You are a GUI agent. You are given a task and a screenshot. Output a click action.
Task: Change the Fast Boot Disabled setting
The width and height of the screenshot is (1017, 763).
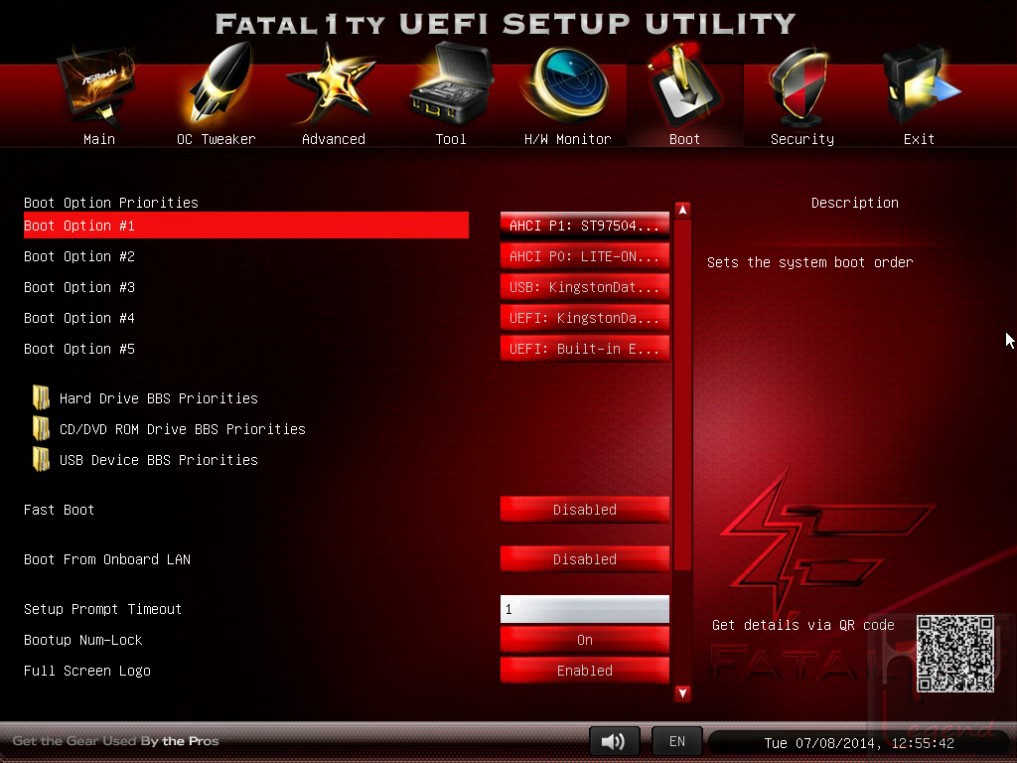[584, 509]
